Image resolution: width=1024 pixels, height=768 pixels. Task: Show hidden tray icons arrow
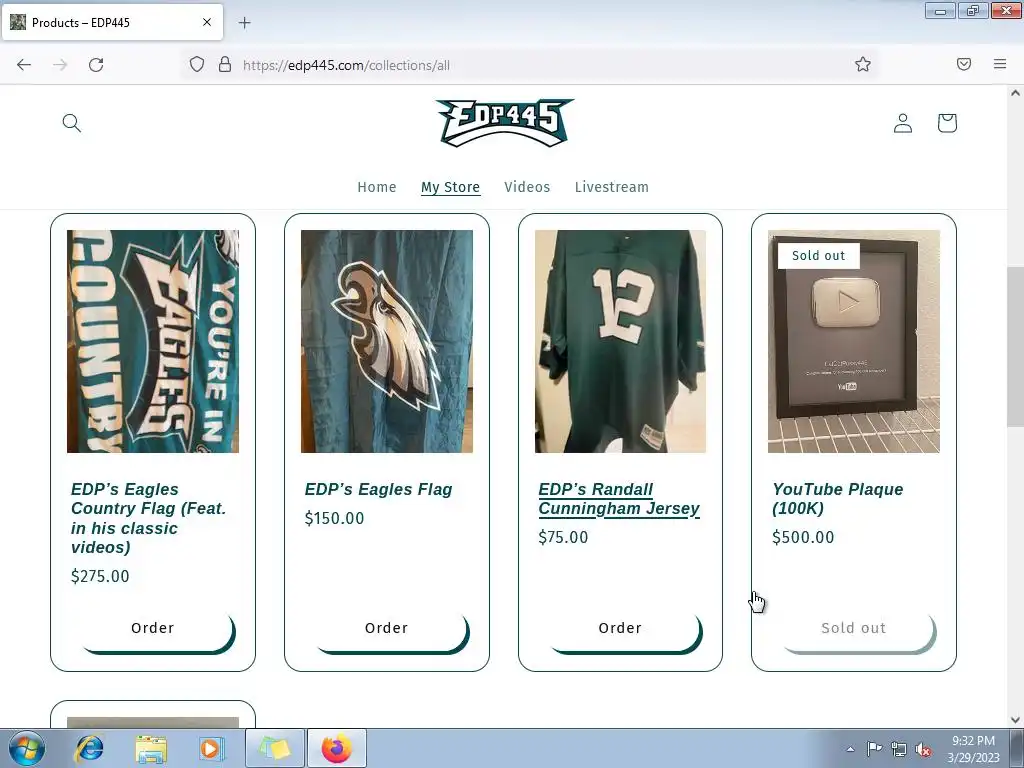850,749
